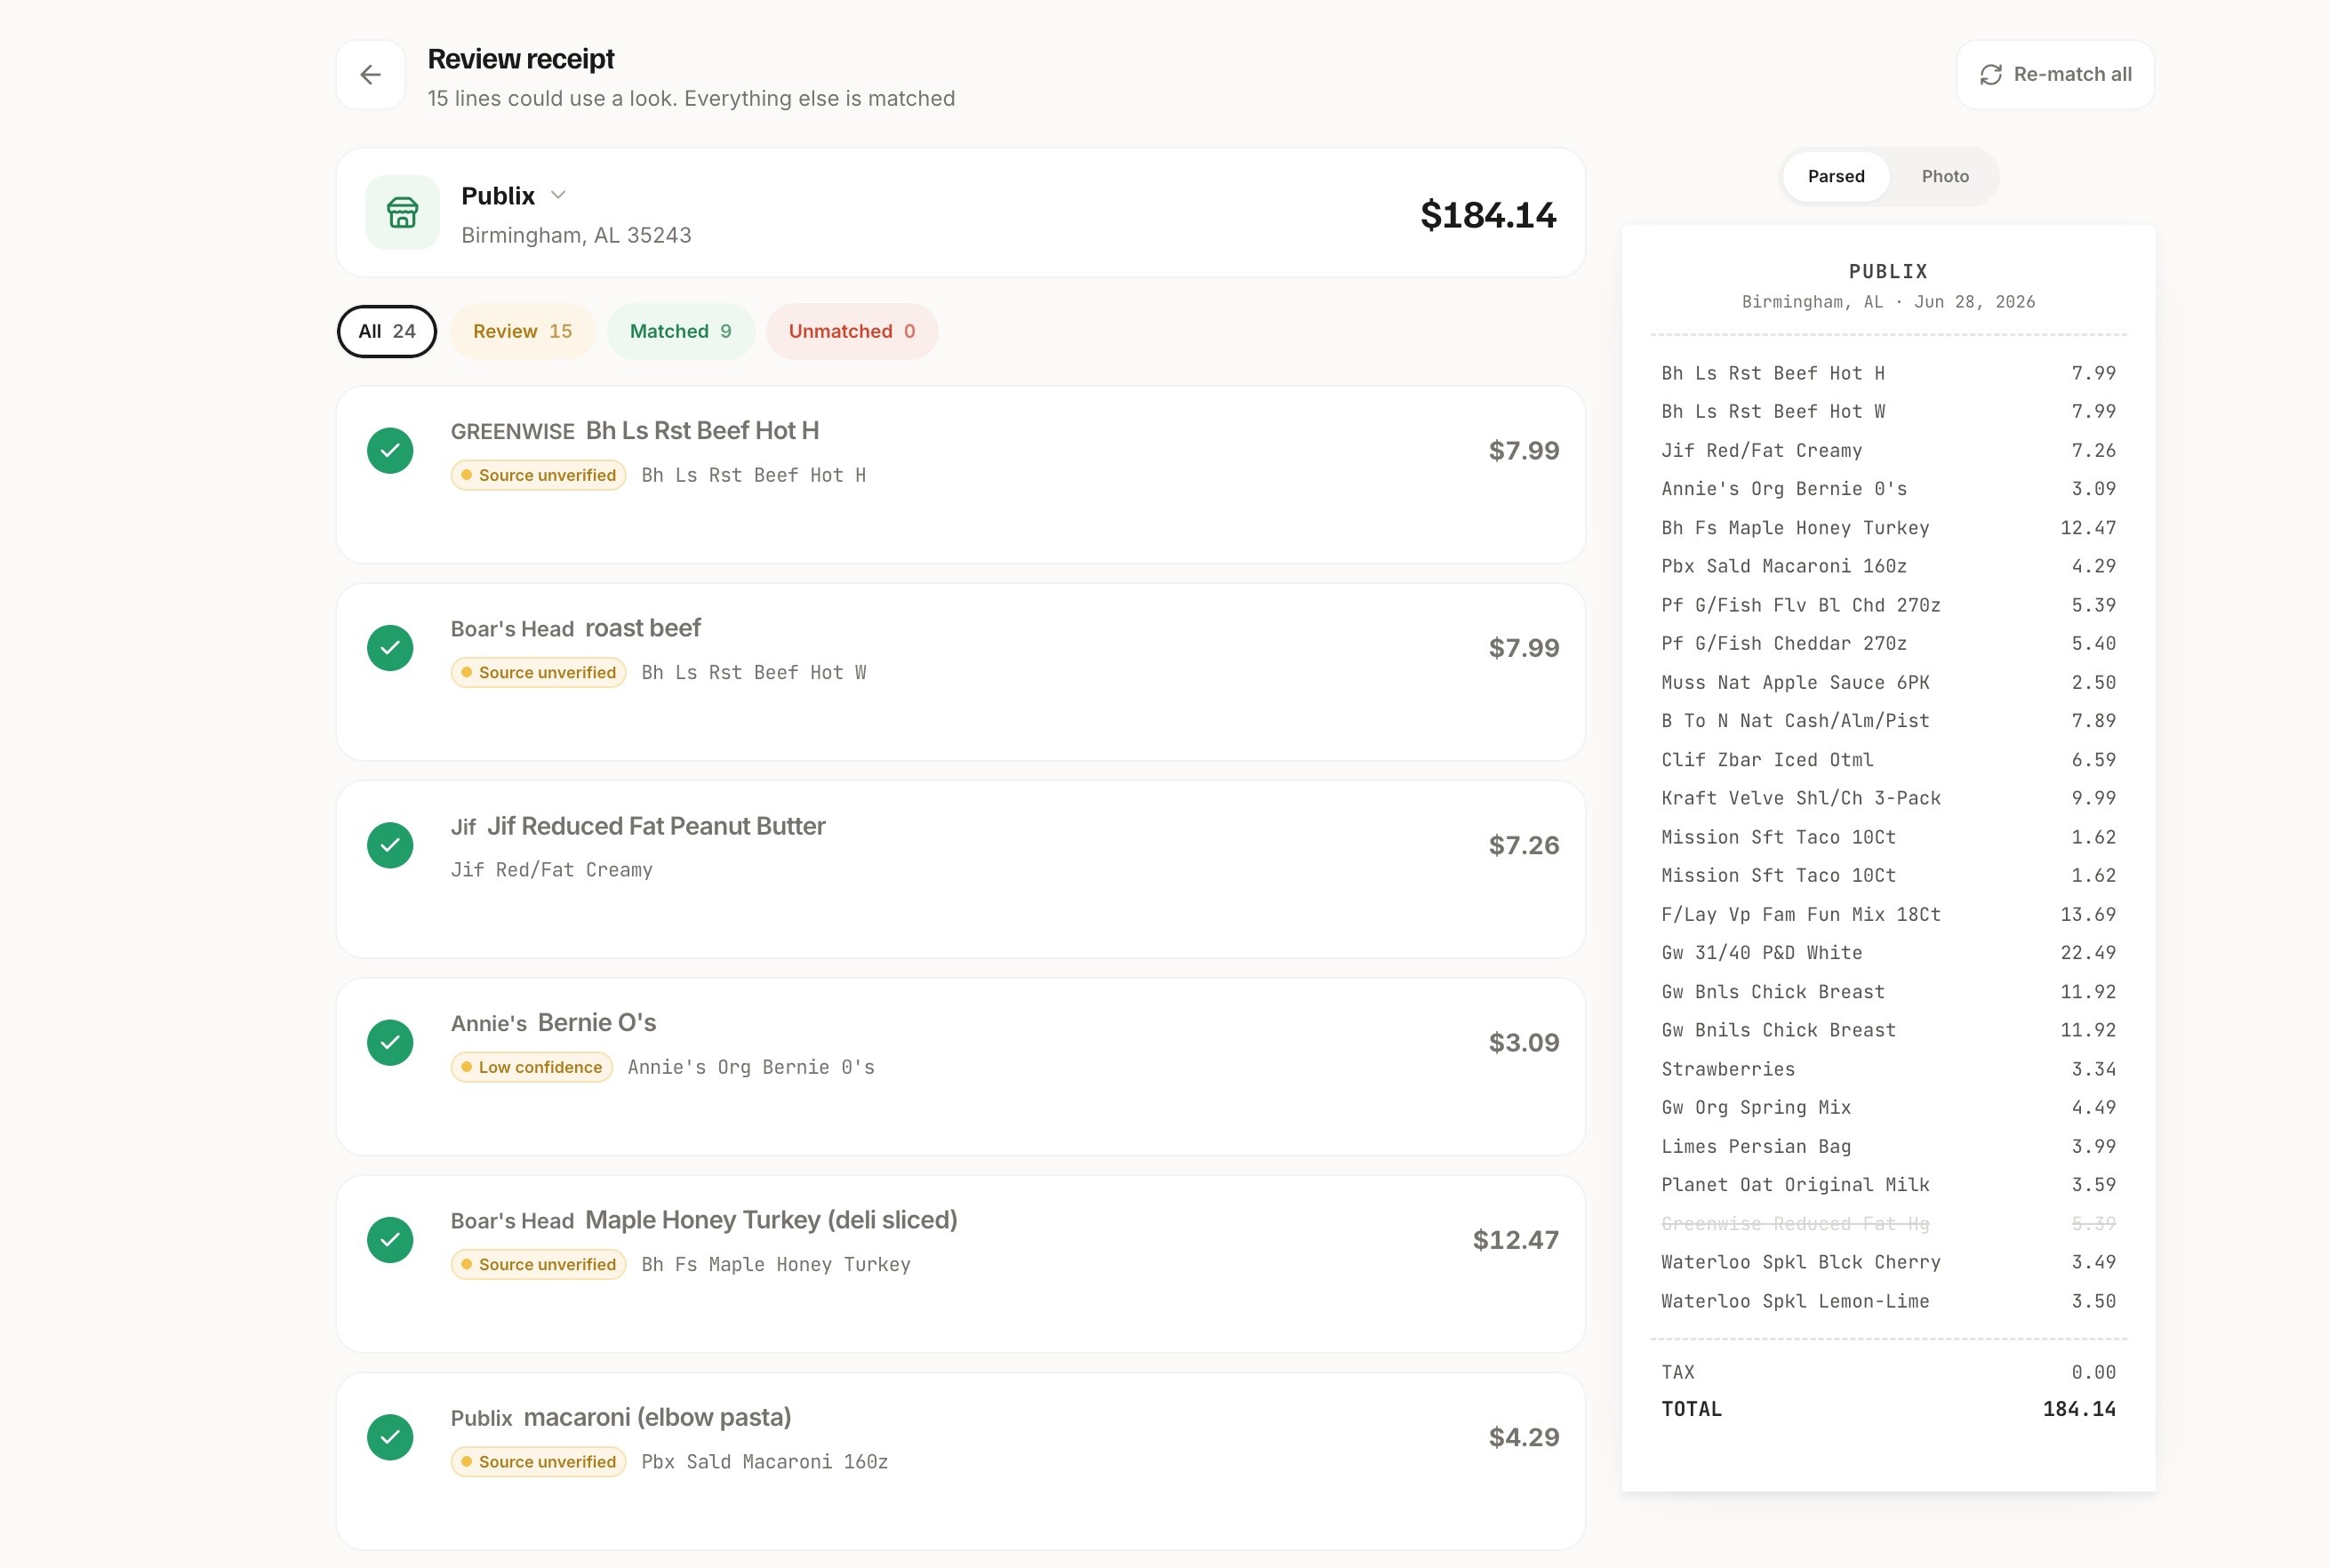Click receipt line Gw 31/40 P&D White
Screen dimensions: 2329x1568
(x=1887, y=953)
